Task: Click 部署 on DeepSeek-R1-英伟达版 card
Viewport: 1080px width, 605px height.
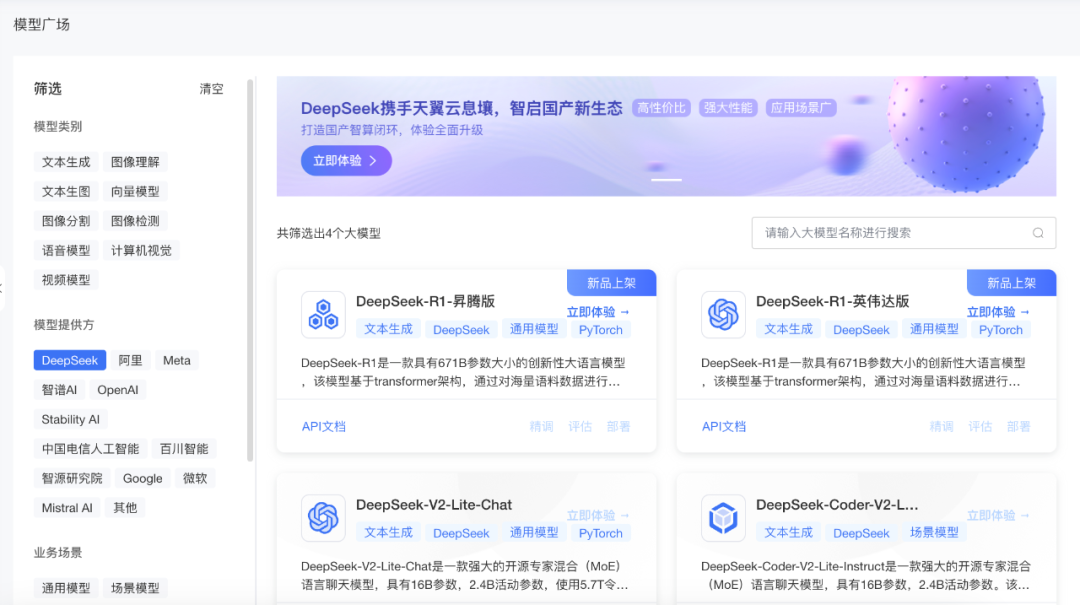Action: point(1019,427)
